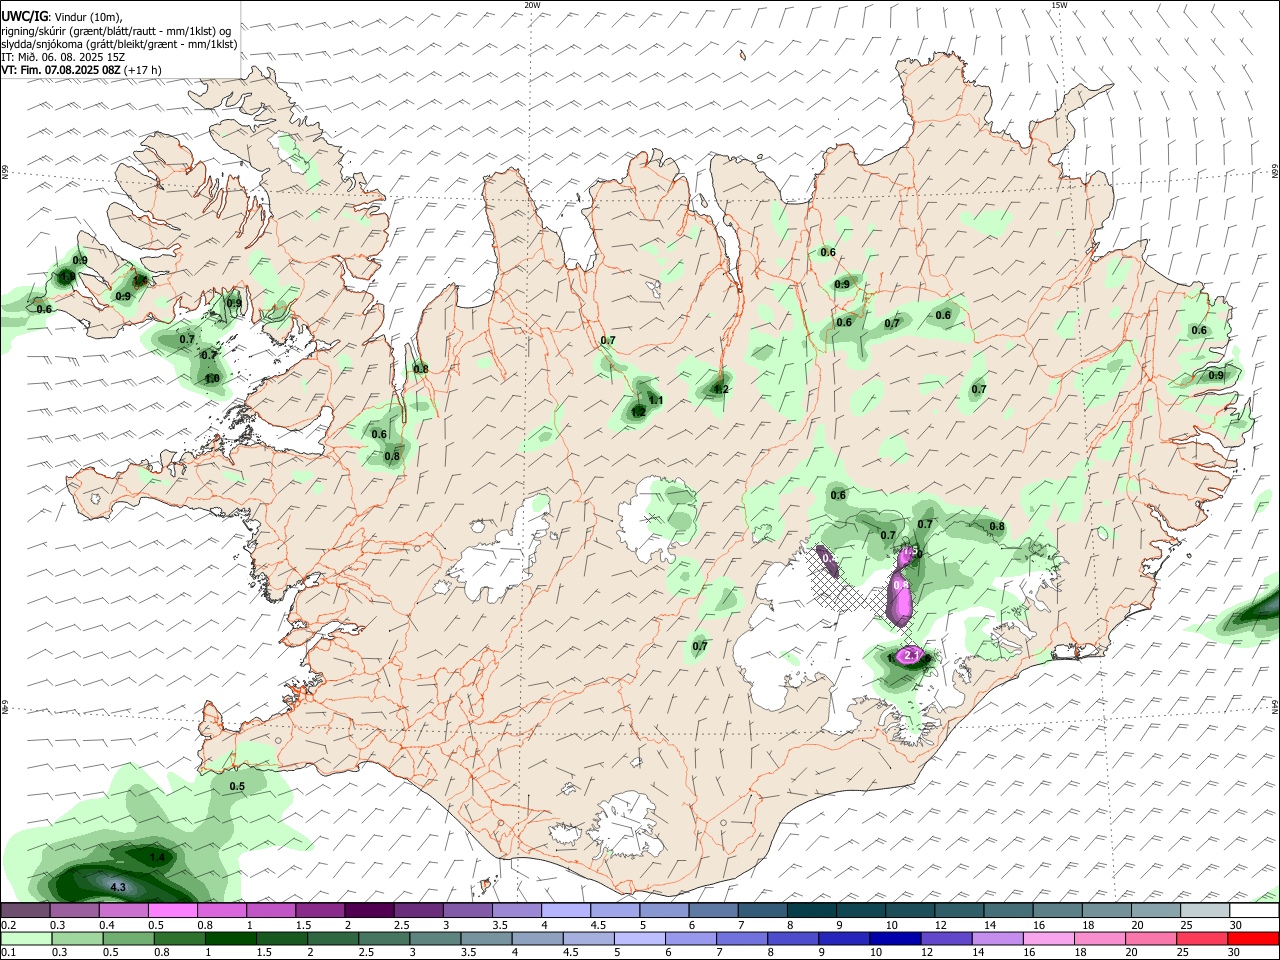Click the 15W longitude label on the top edge
Viewport: 1280px width, 960px height.
click(x=1059, y=5)
